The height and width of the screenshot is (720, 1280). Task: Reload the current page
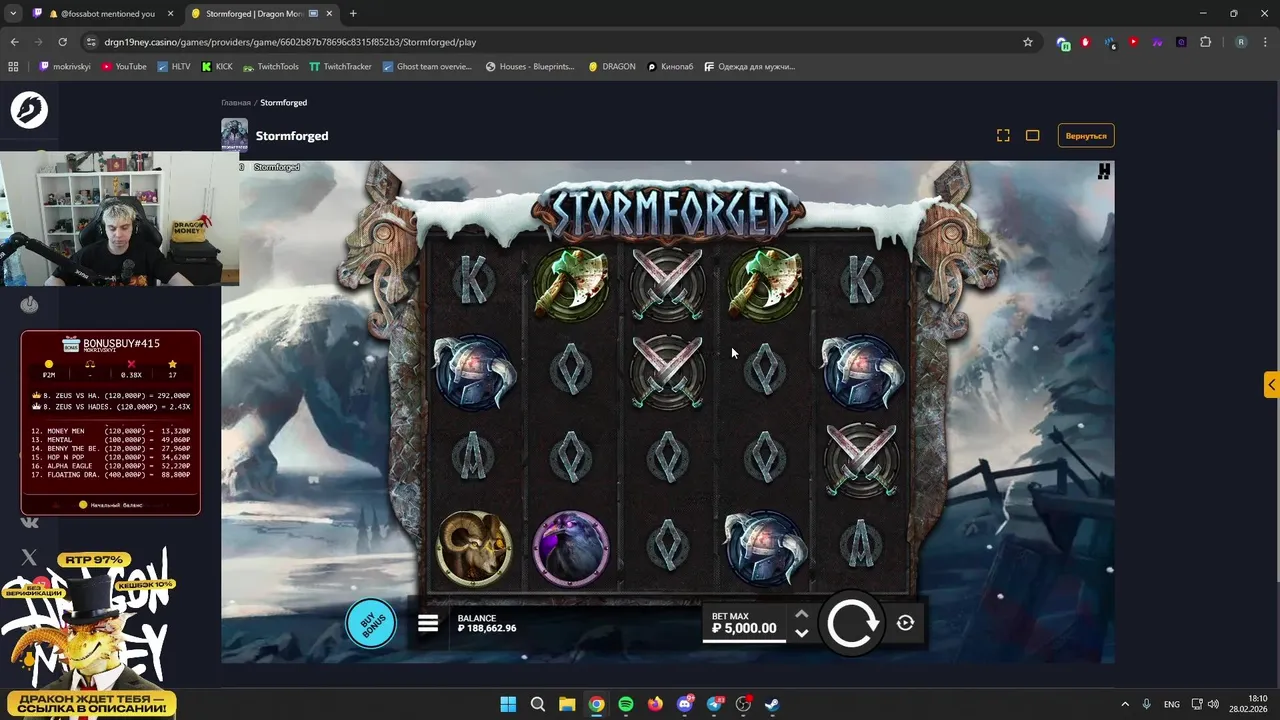click(x=62, y=42)
